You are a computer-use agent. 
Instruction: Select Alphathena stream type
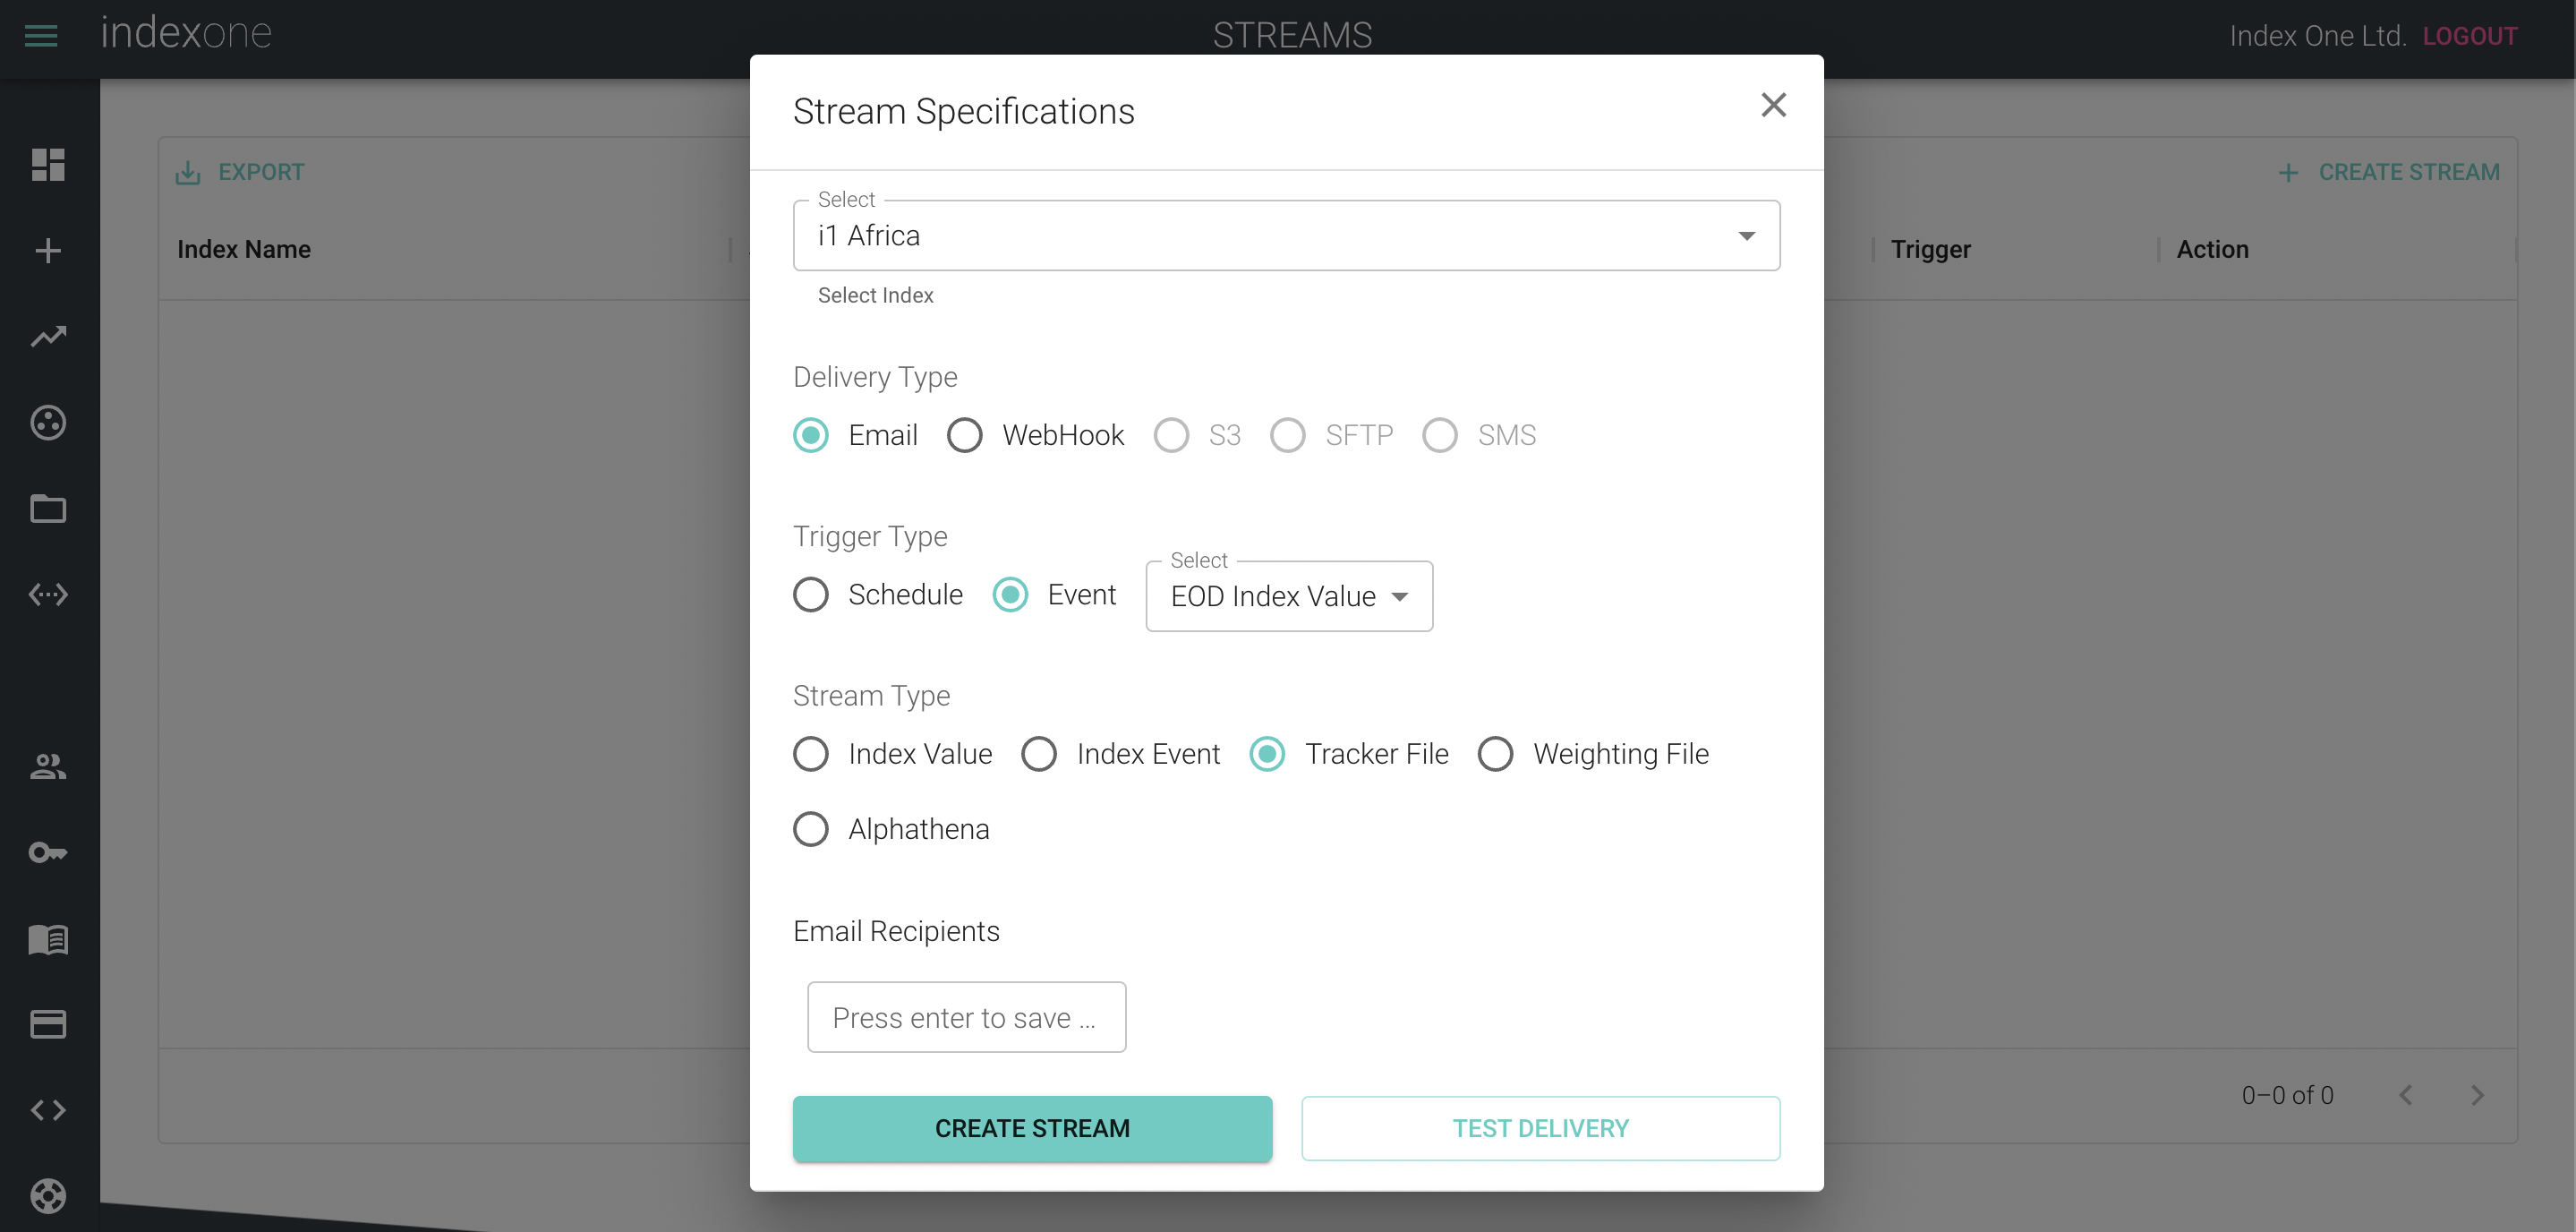(810, 828)
